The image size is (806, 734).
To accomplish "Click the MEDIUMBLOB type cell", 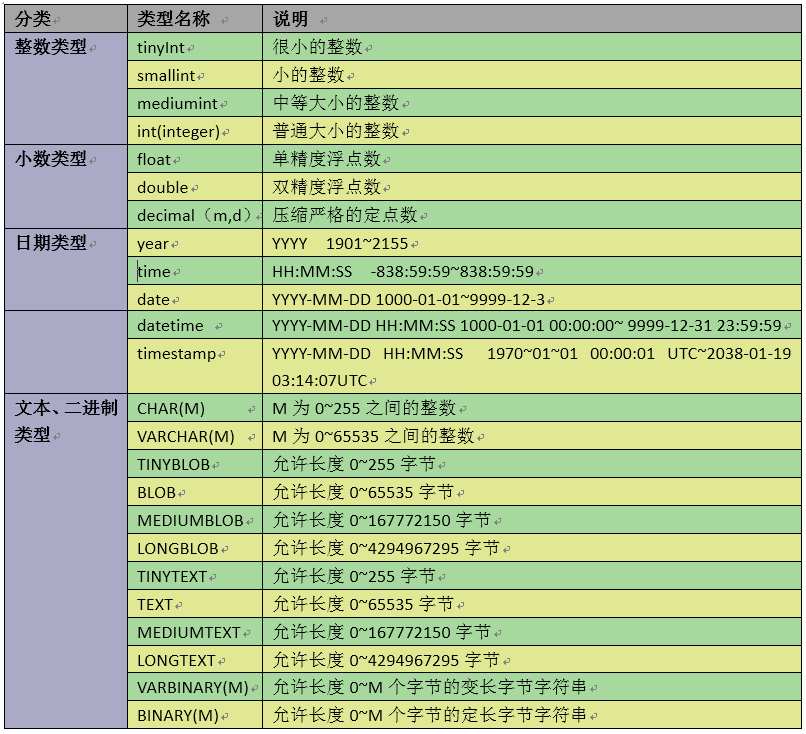I will [x=195, y=520].
